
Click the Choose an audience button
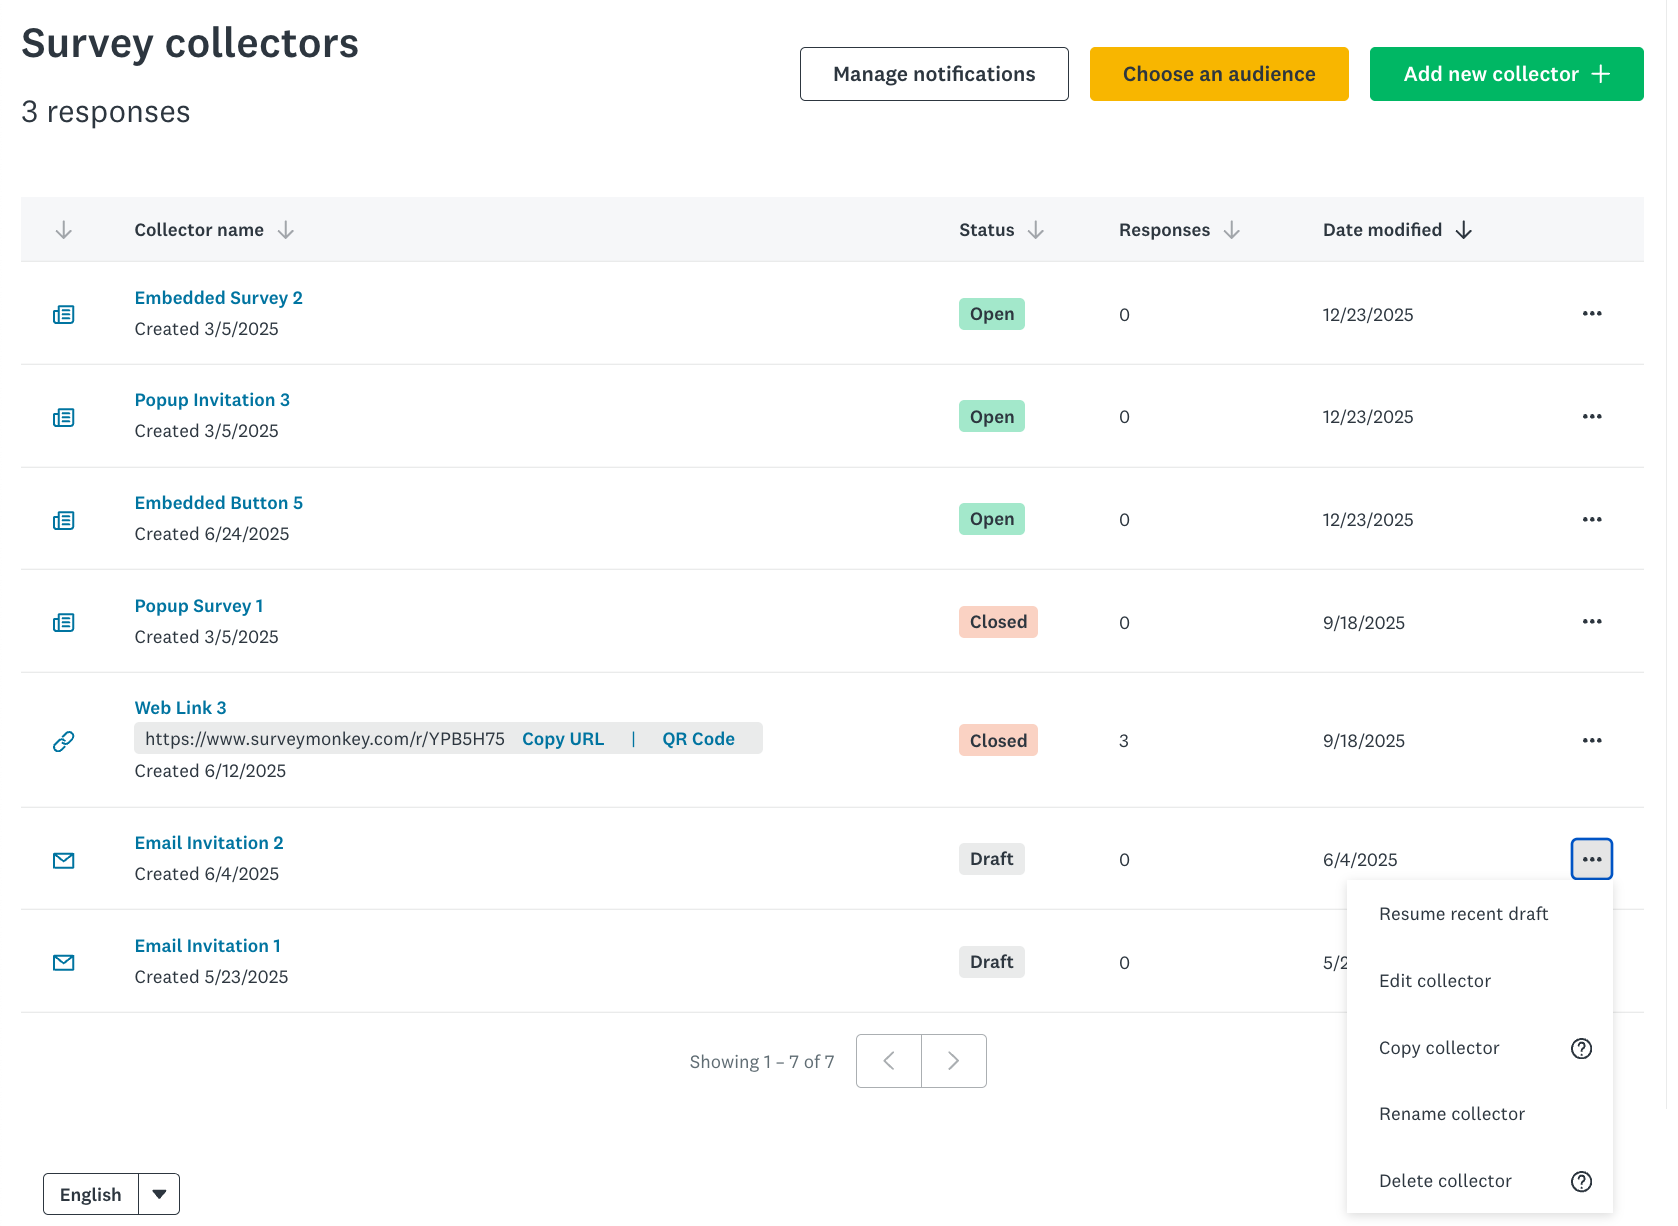click(x=1218, y=74)
